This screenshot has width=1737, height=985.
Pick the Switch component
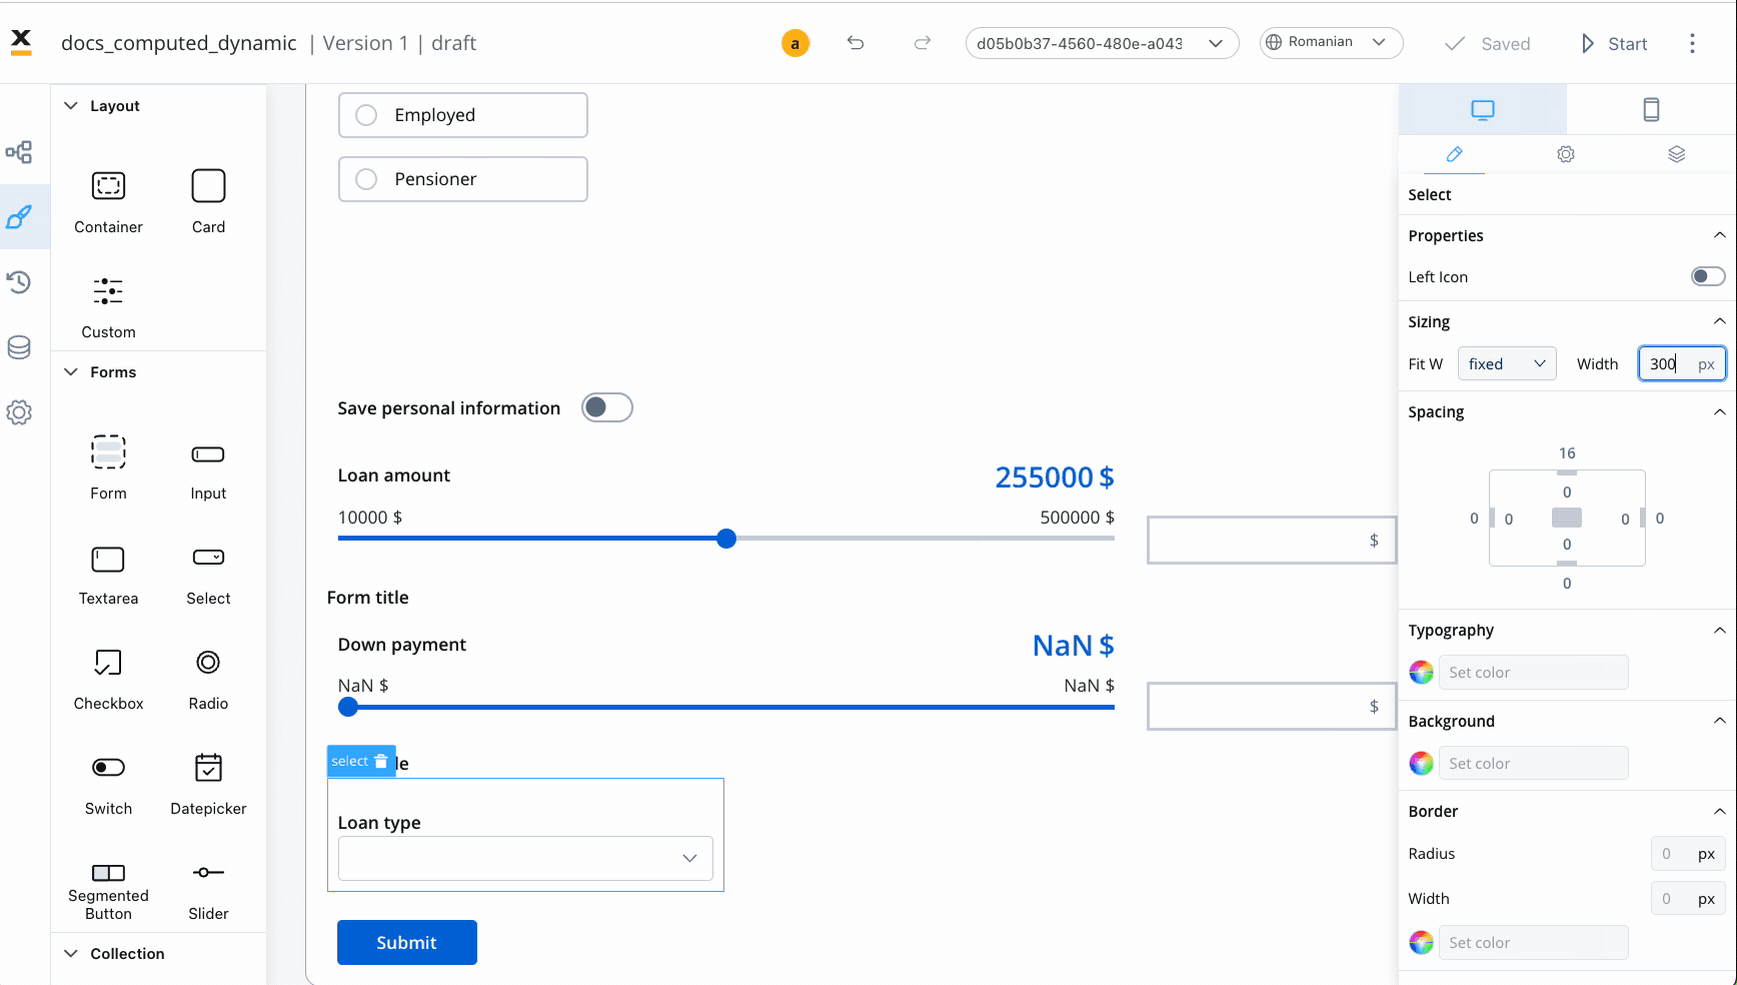click(x=108, y=784)
